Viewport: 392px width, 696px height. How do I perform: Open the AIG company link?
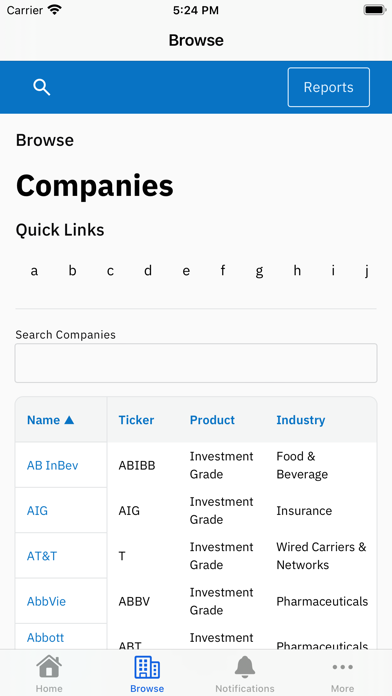coord(37,510)
